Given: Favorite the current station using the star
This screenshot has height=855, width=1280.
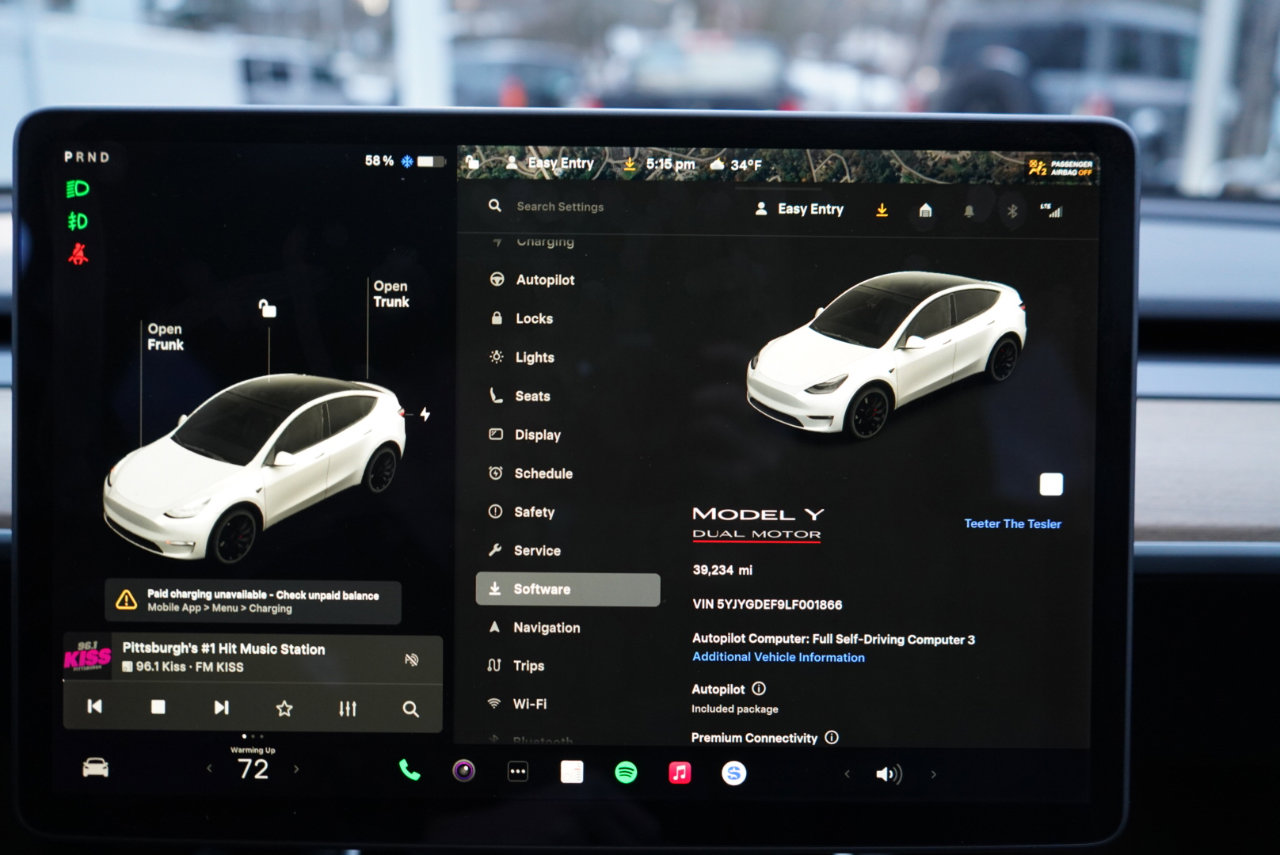Looking at the screenshot, I should (x=284, y=707).
